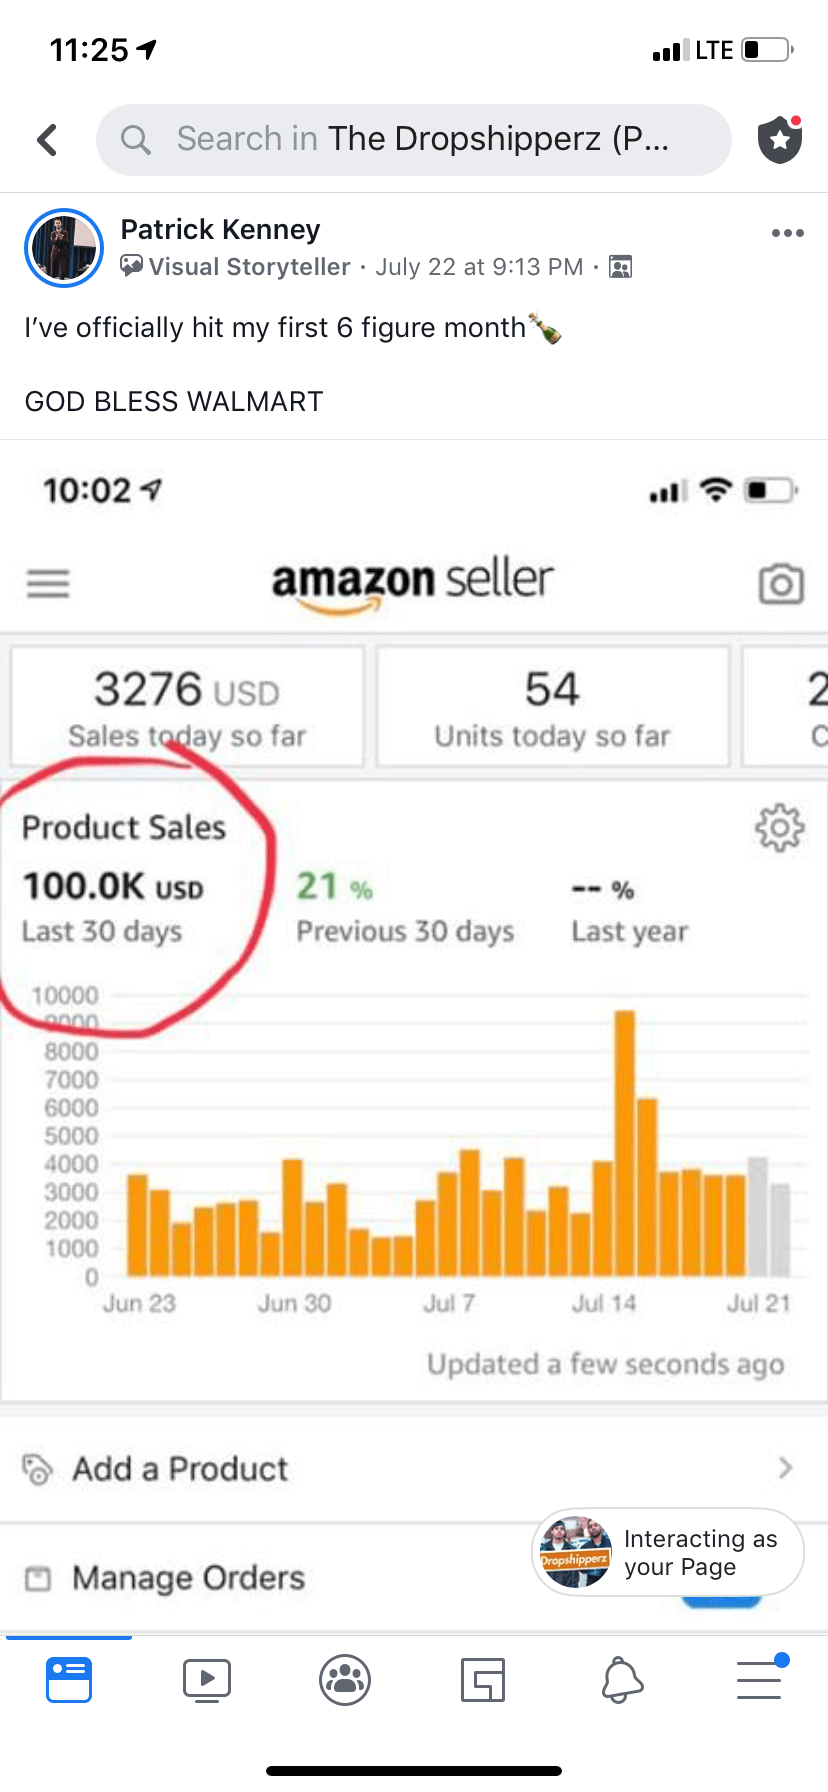The width and height of the screenshot is (828, 1792).
Task: Tap the camera icon in Amazon Seller
Action: [x=781, y=584]
